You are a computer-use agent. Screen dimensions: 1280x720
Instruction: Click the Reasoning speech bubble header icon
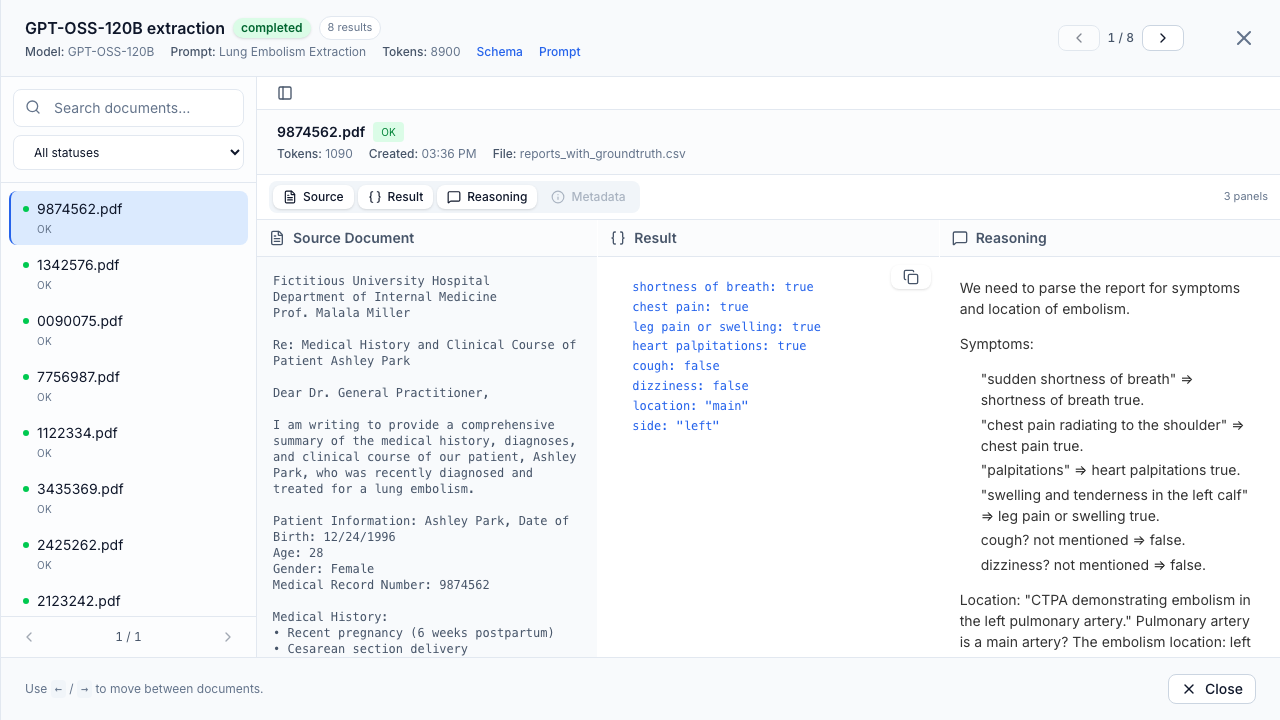960,238
